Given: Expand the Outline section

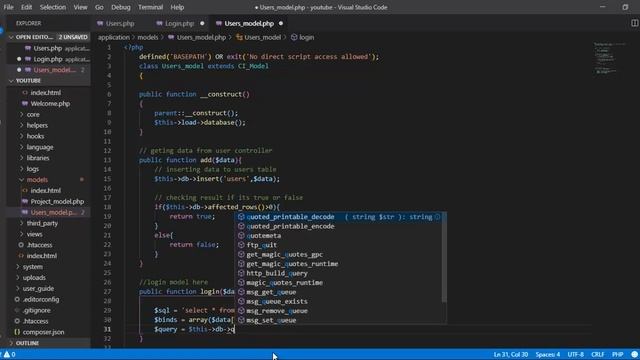Looking at the screenshot, I should click(48, 343).
